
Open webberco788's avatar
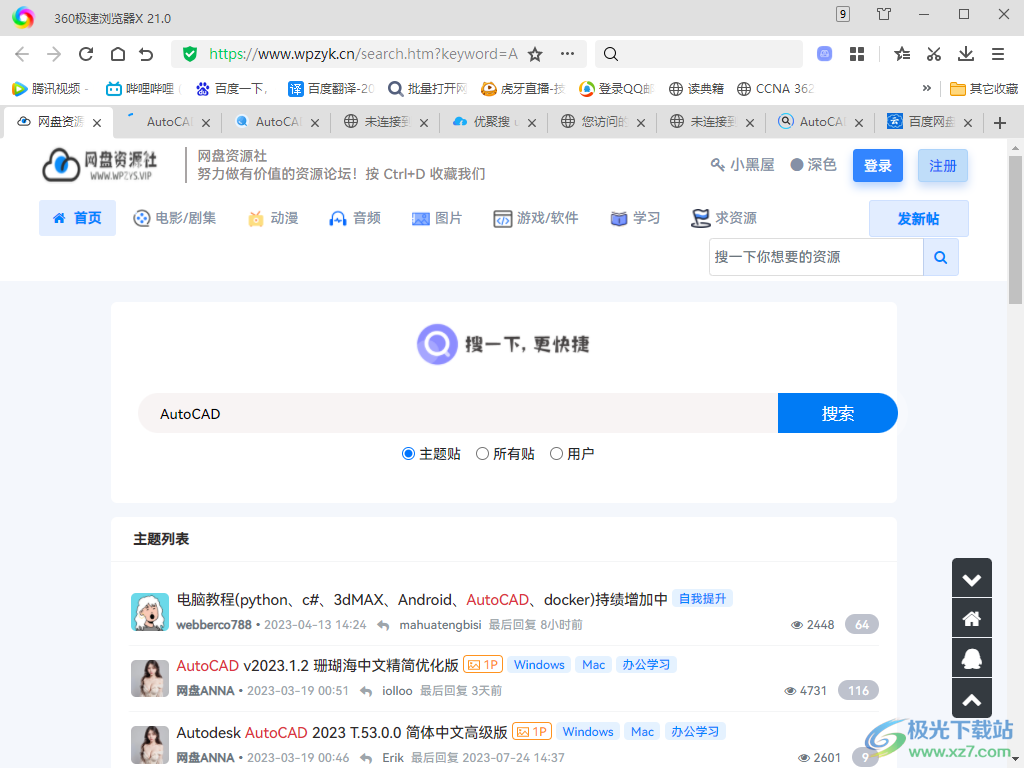pos(150,612)
